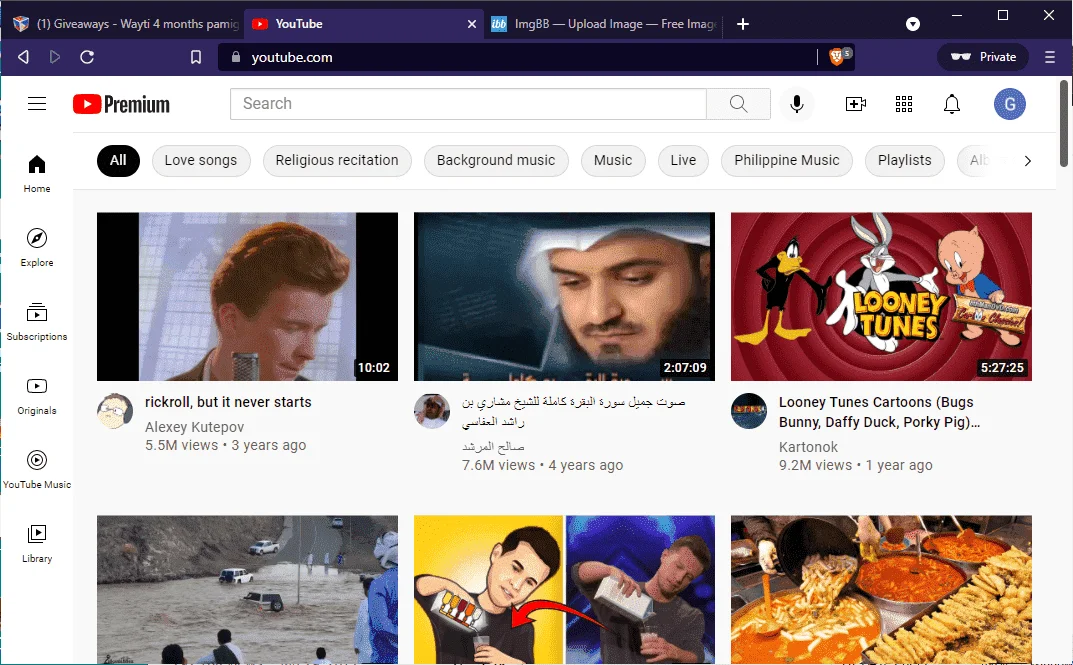The image size is (1073, 665).
Task: Select the Live chip
Action: coord(683,161)
